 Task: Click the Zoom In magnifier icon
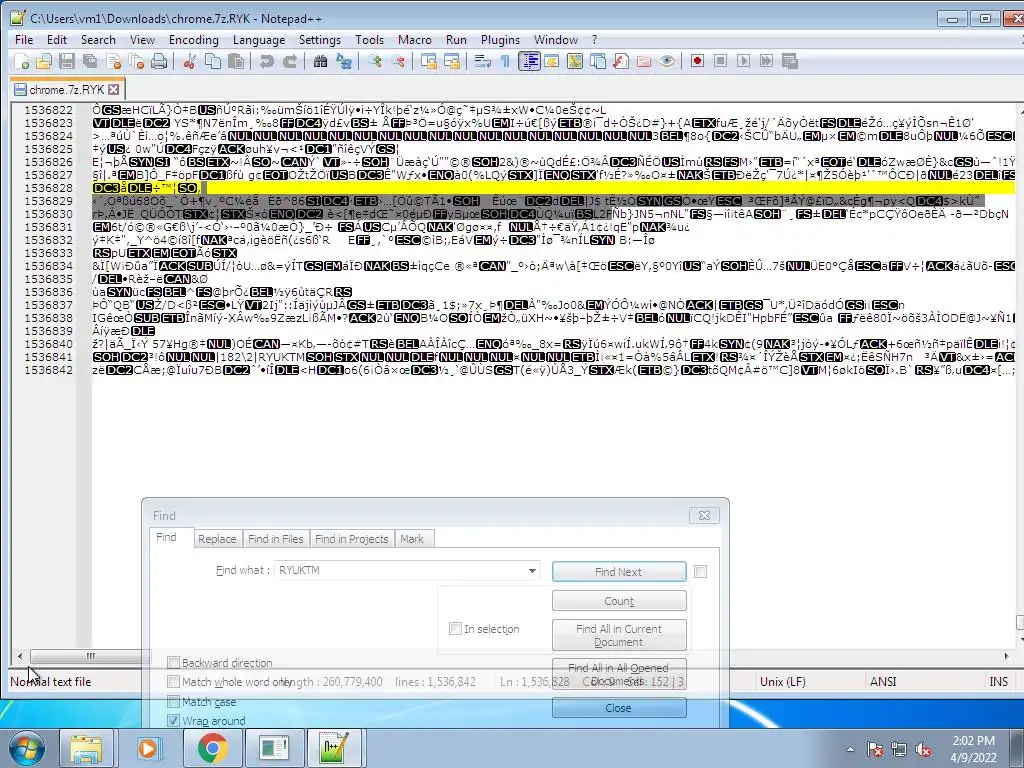tap(374, 61)
